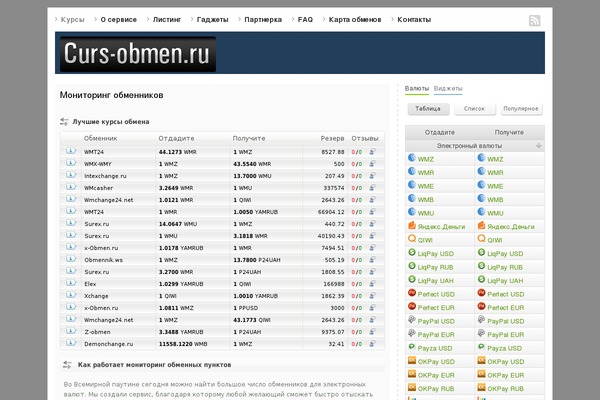600x400 pixels.
Task: Switch to the Валюты tab
Action: 417,88
